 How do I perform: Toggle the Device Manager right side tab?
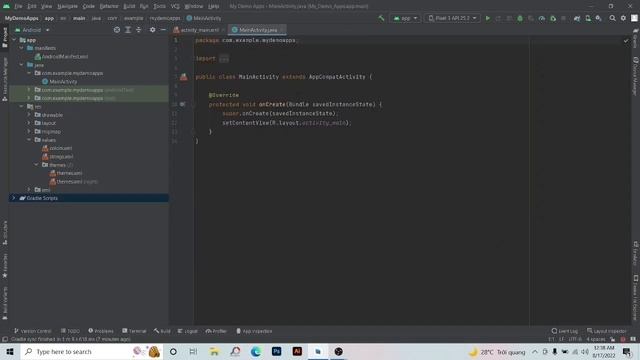coord(636,76)
